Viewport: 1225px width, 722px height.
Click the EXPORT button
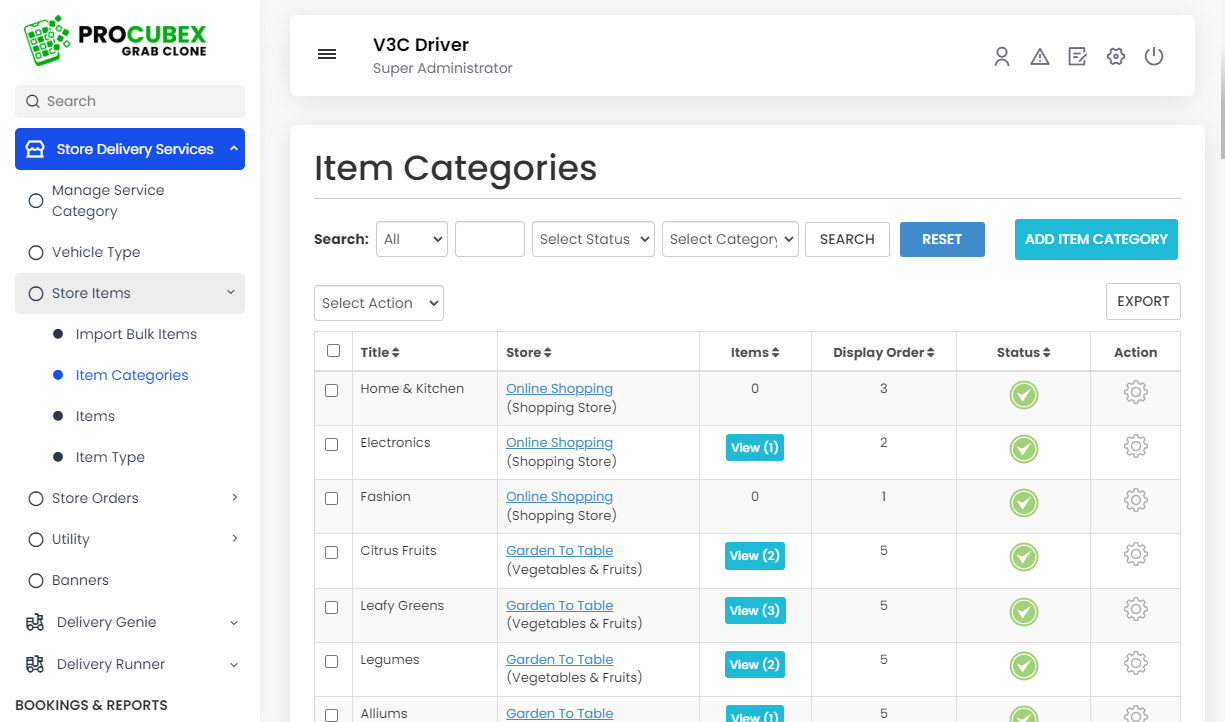(x=1143, y=301)
